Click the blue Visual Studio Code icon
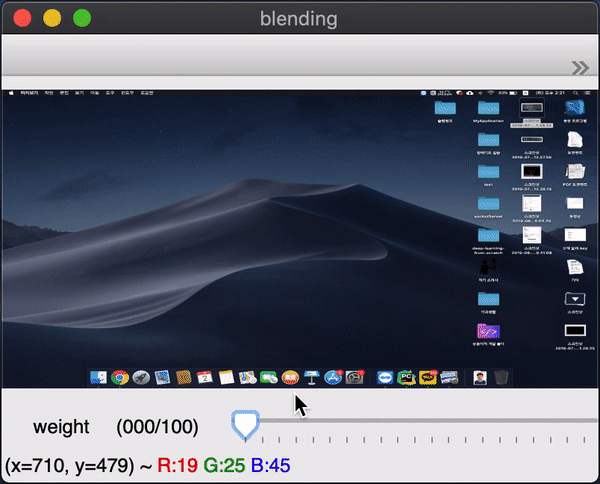The height and width of the screenshot is (484, 600). pos(575,108)
